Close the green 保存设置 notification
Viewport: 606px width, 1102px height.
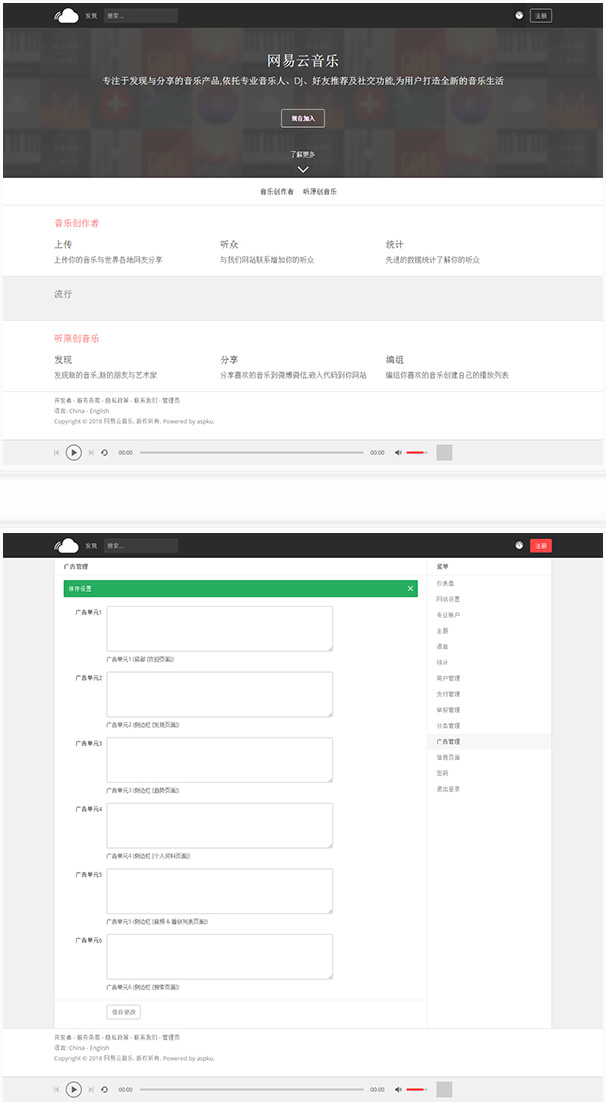click(410, 589)
